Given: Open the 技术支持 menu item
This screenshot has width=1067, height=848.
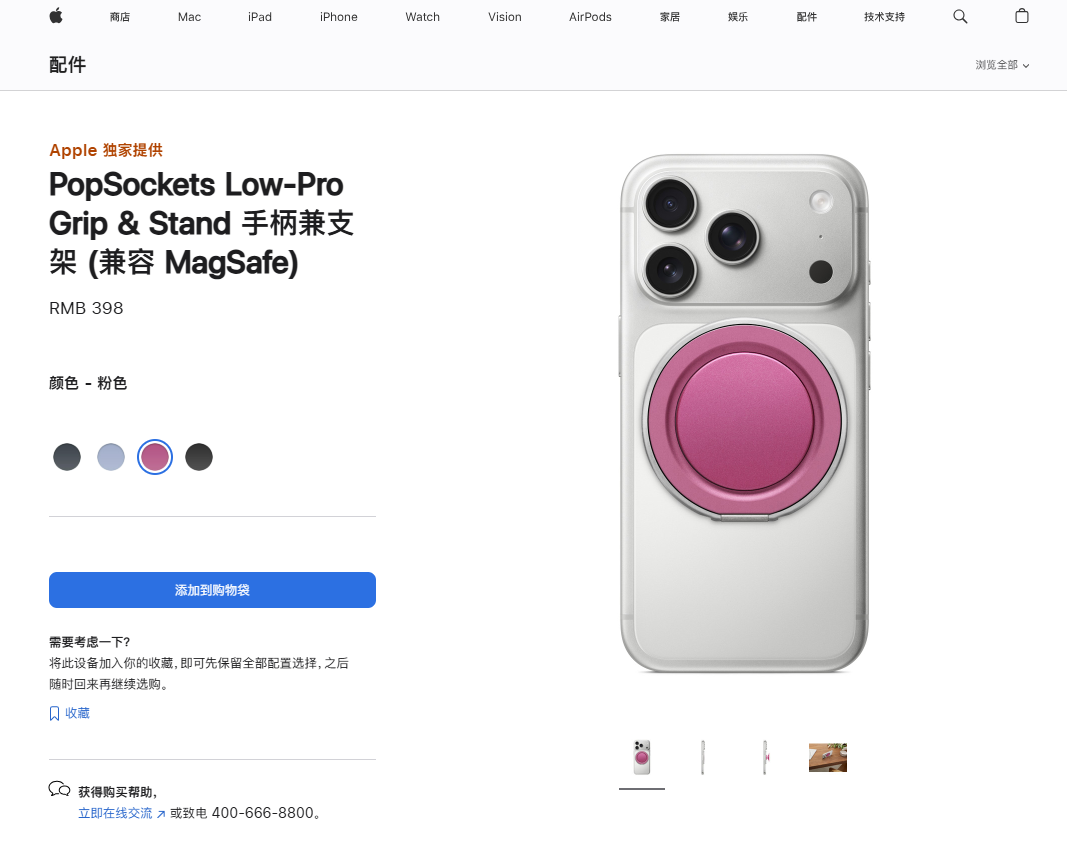Looking at the screenshot, I should (x=884, y=17).
